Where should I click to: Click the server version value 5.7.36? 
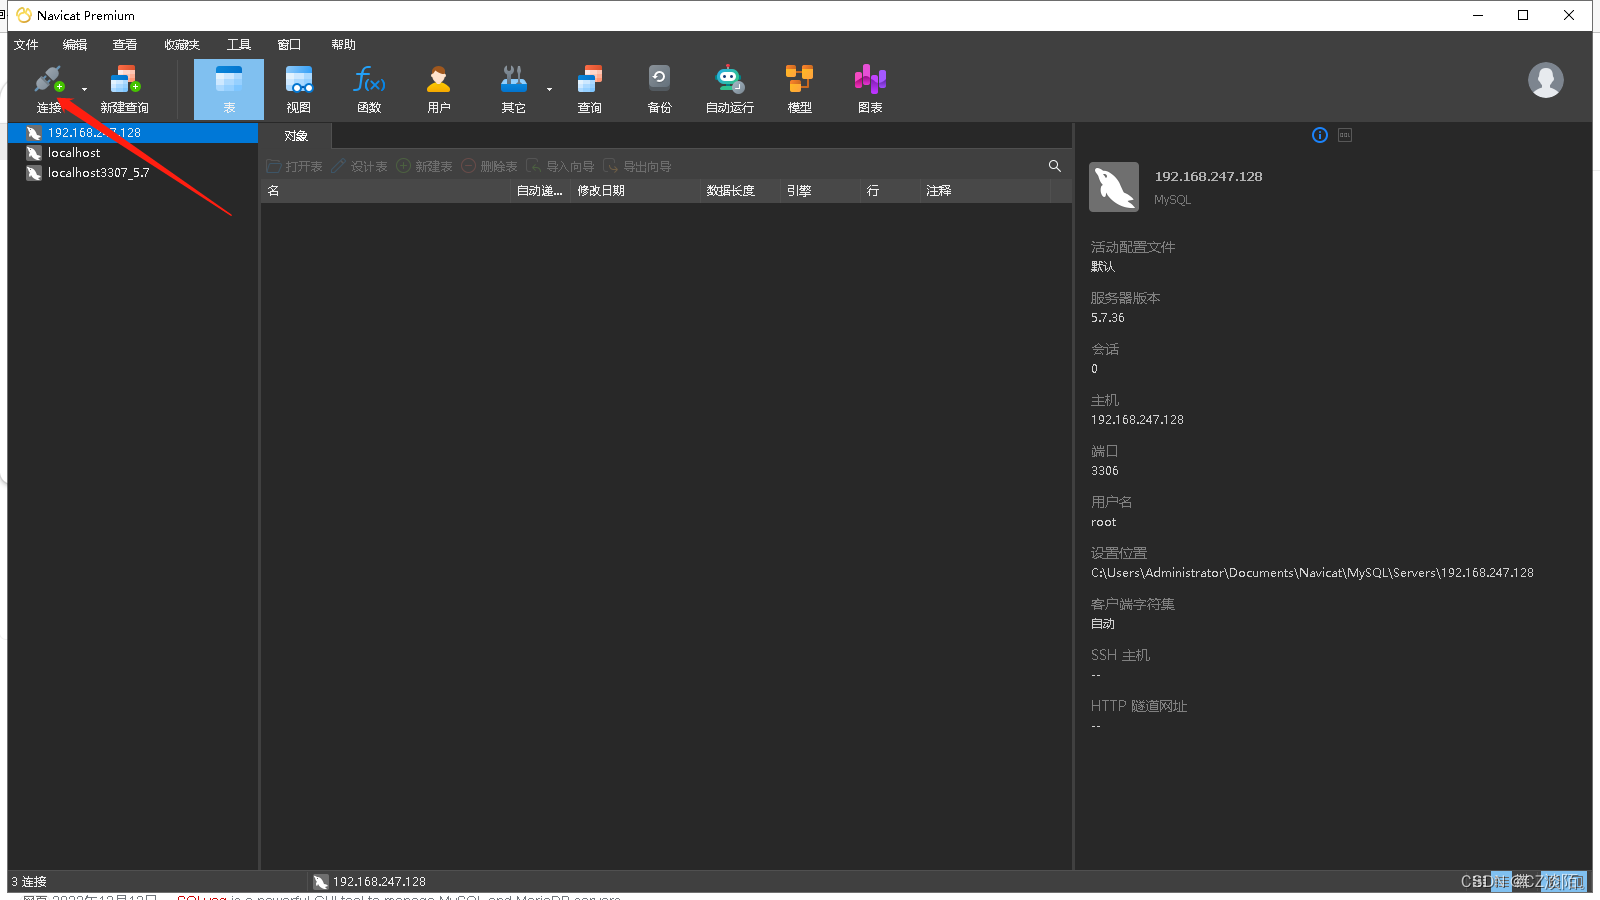(x=1107, y=318)
